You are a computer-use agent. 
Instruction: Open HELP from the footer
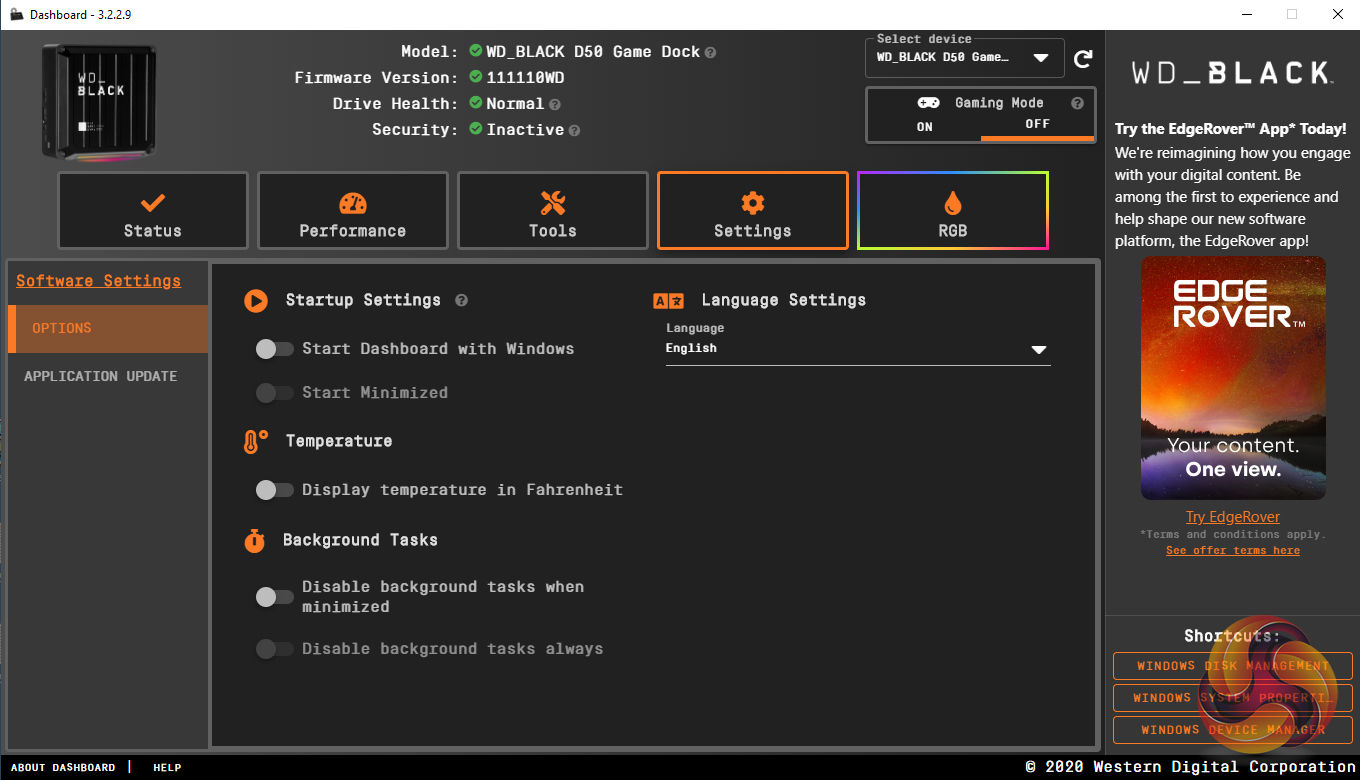pos(167,768)
